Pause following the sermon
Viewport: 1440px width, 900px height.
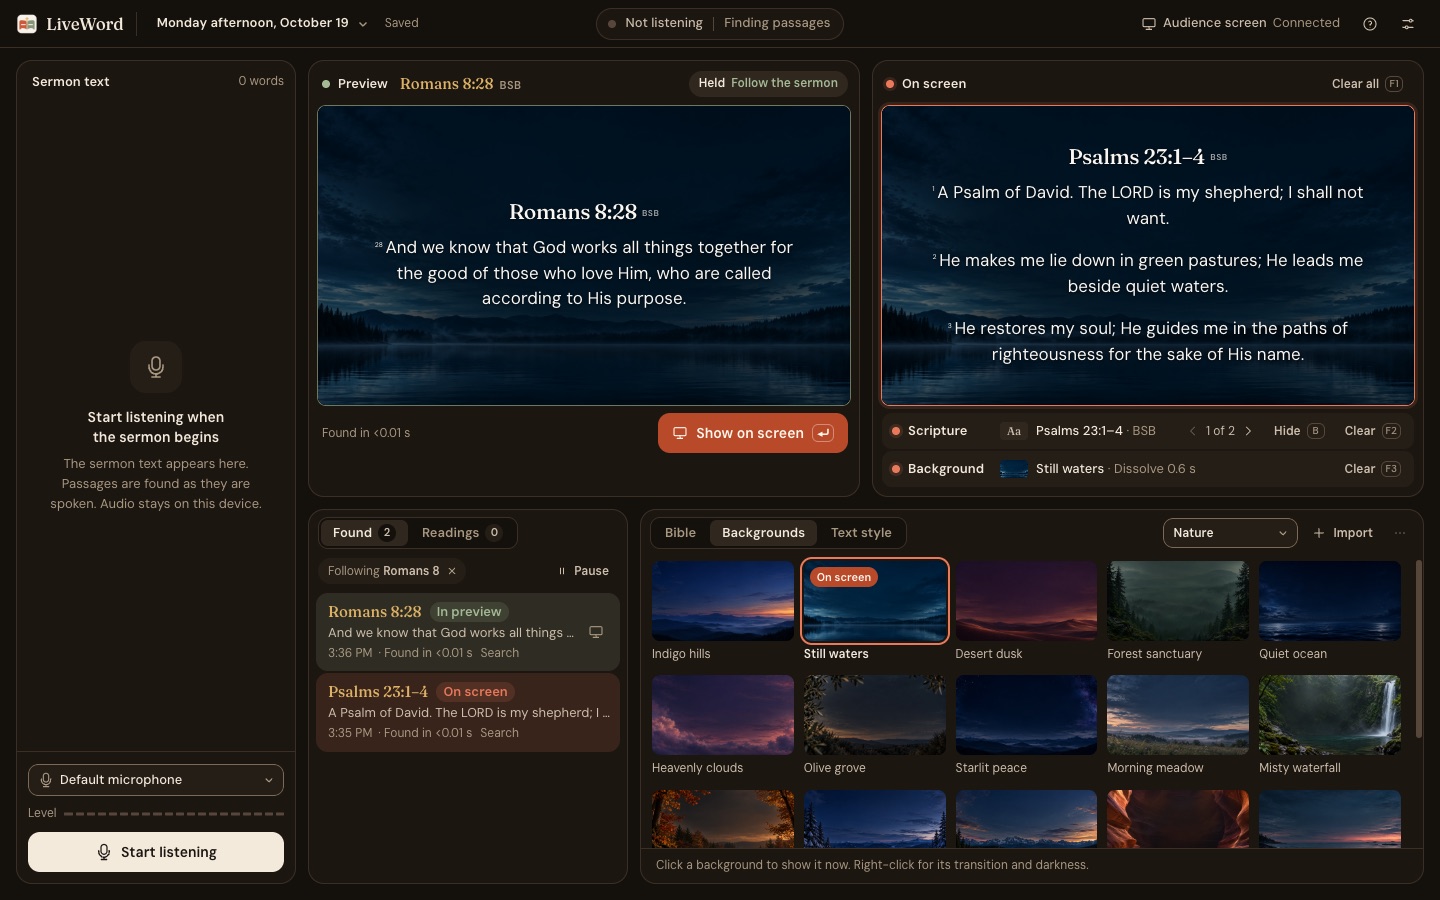coord(584,571)
